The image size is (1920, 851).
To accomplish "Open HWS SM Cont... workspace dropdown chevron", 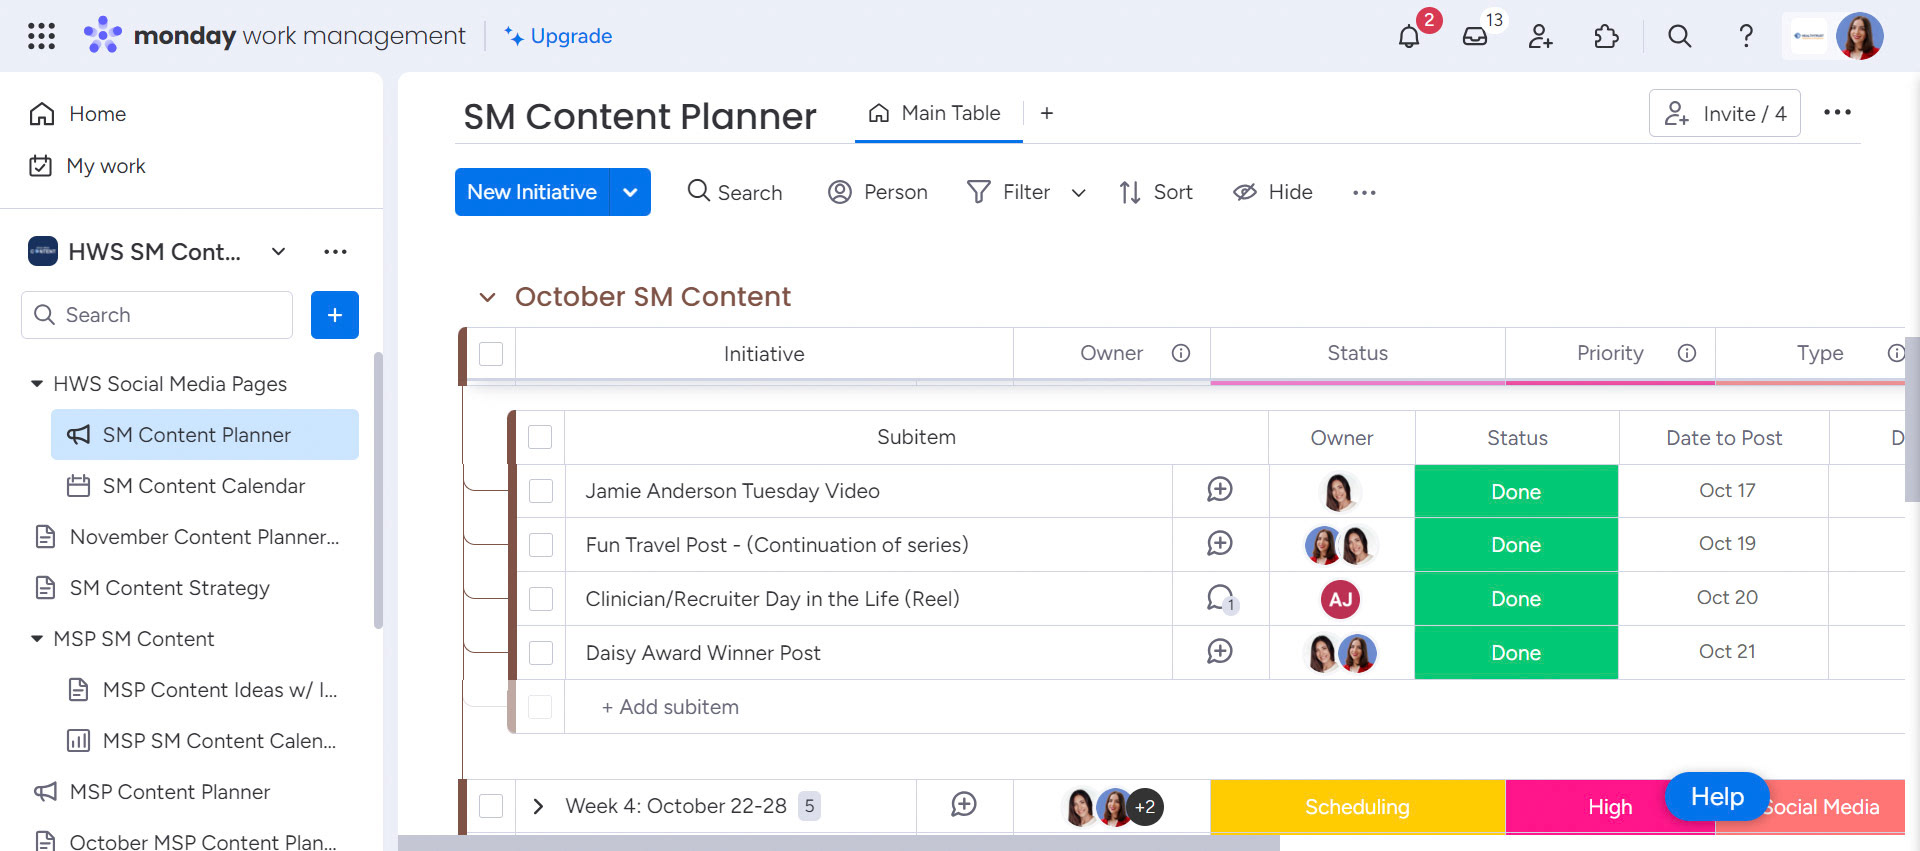I will coord(279,252).
